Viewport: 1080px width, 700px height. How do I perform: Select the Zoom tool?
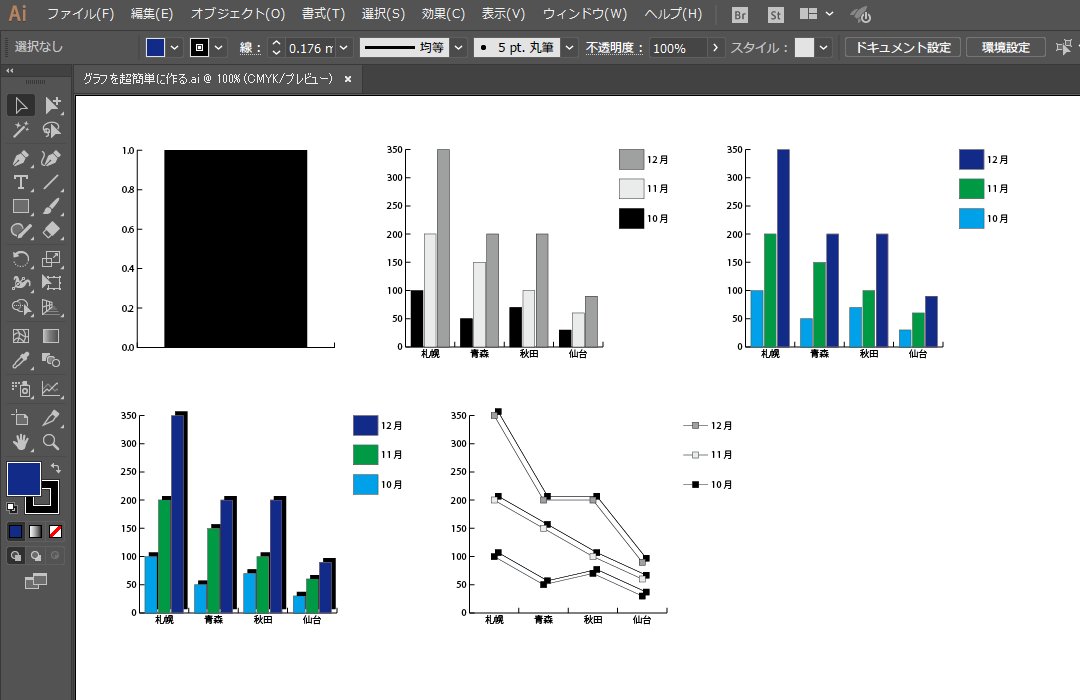pos(52,442)
